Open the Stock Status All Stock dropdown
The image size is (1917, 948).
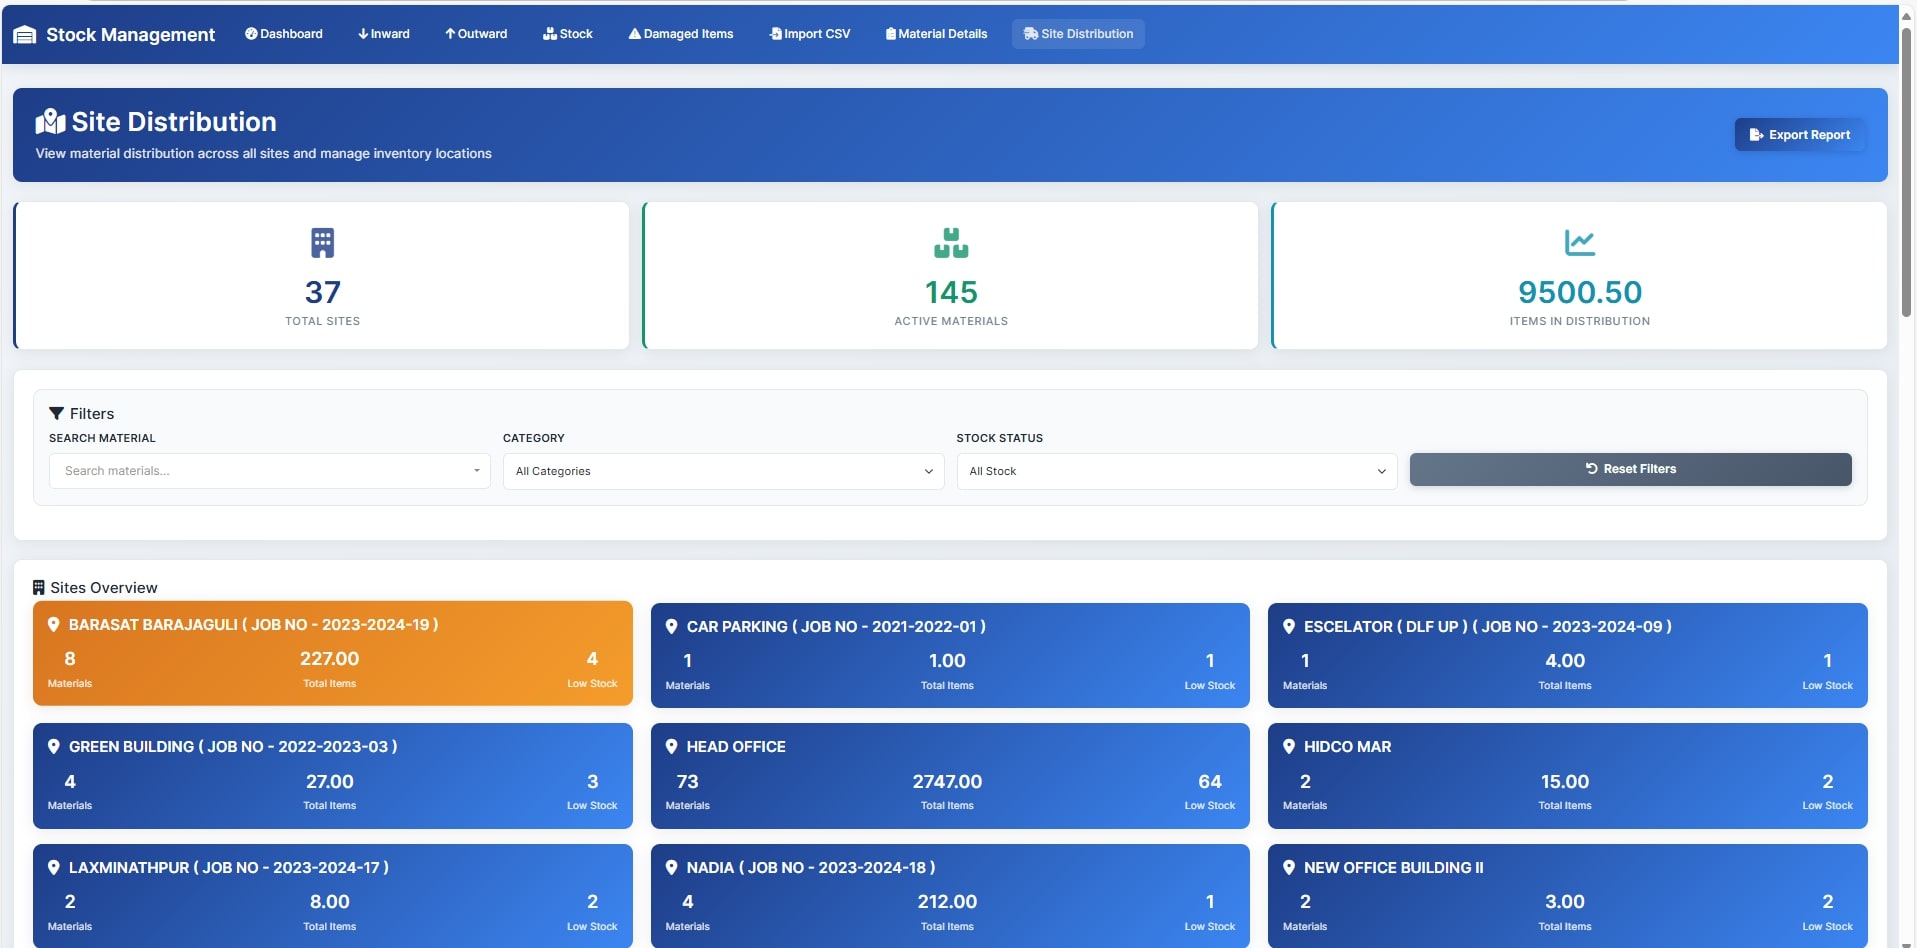click(x=1176, y=471)
